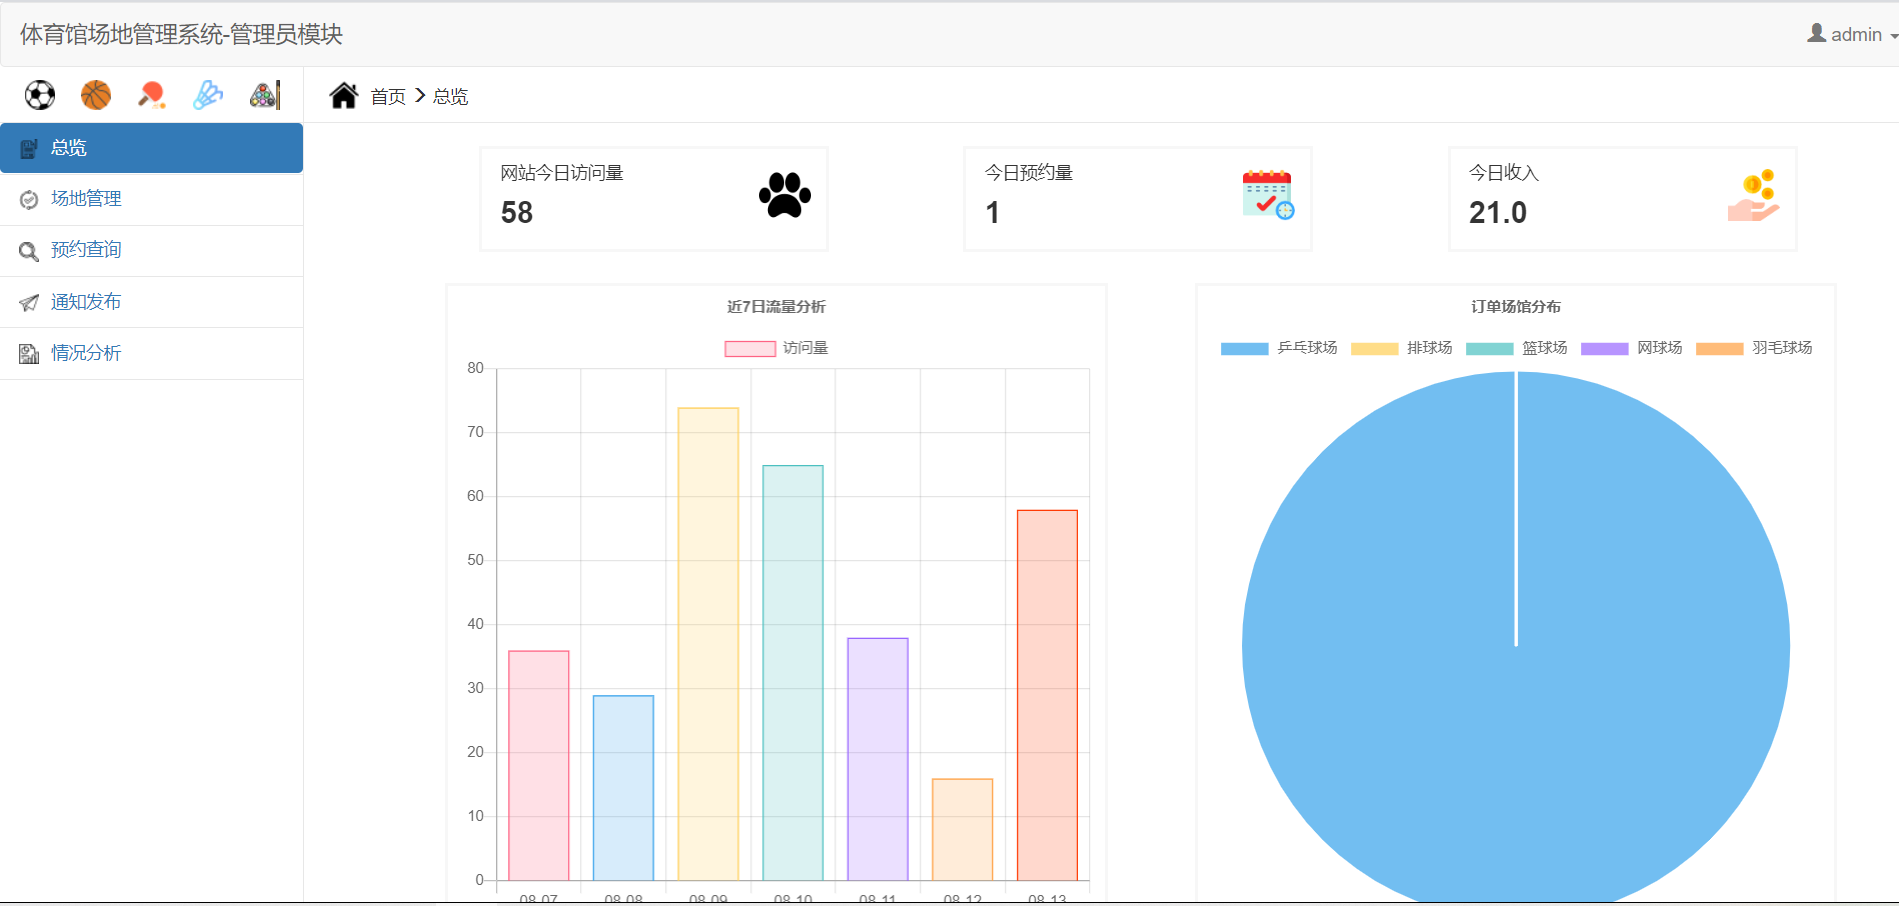Viewport: 1899px width, 906px height.
Task: Click the calendar icon on 今日预约量 card
Action: [x=1268, y=195]
